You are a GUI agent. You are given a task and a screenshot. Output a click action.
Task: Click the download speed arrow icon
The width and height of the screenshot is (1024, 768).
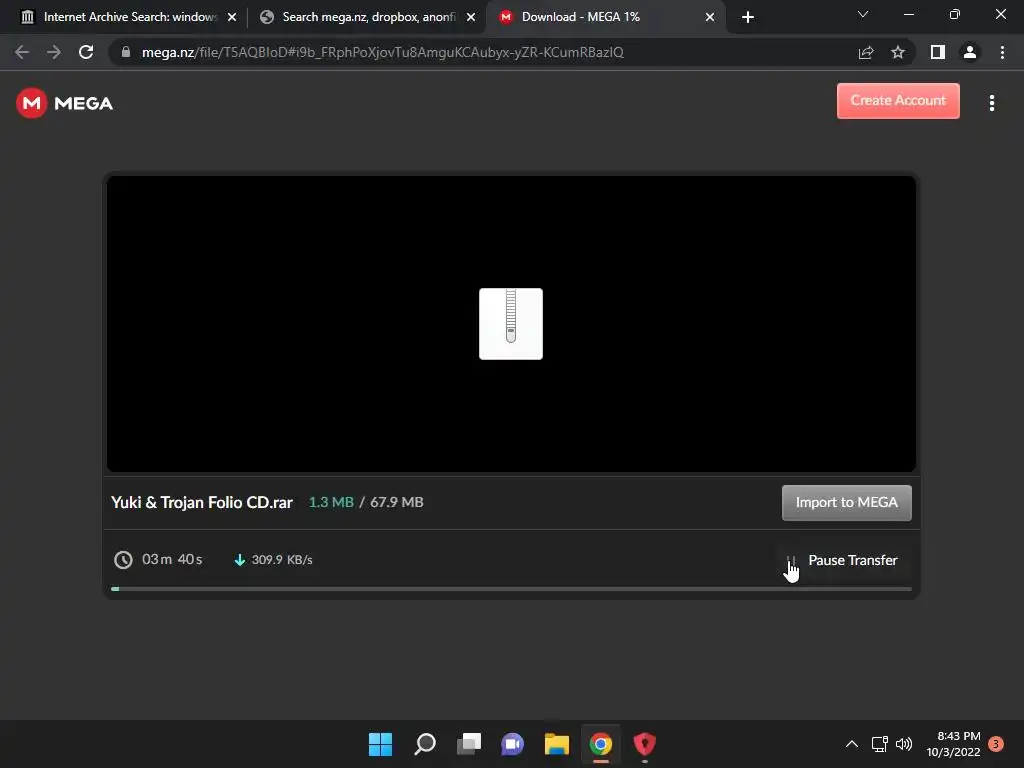click(x=240, y=560)
